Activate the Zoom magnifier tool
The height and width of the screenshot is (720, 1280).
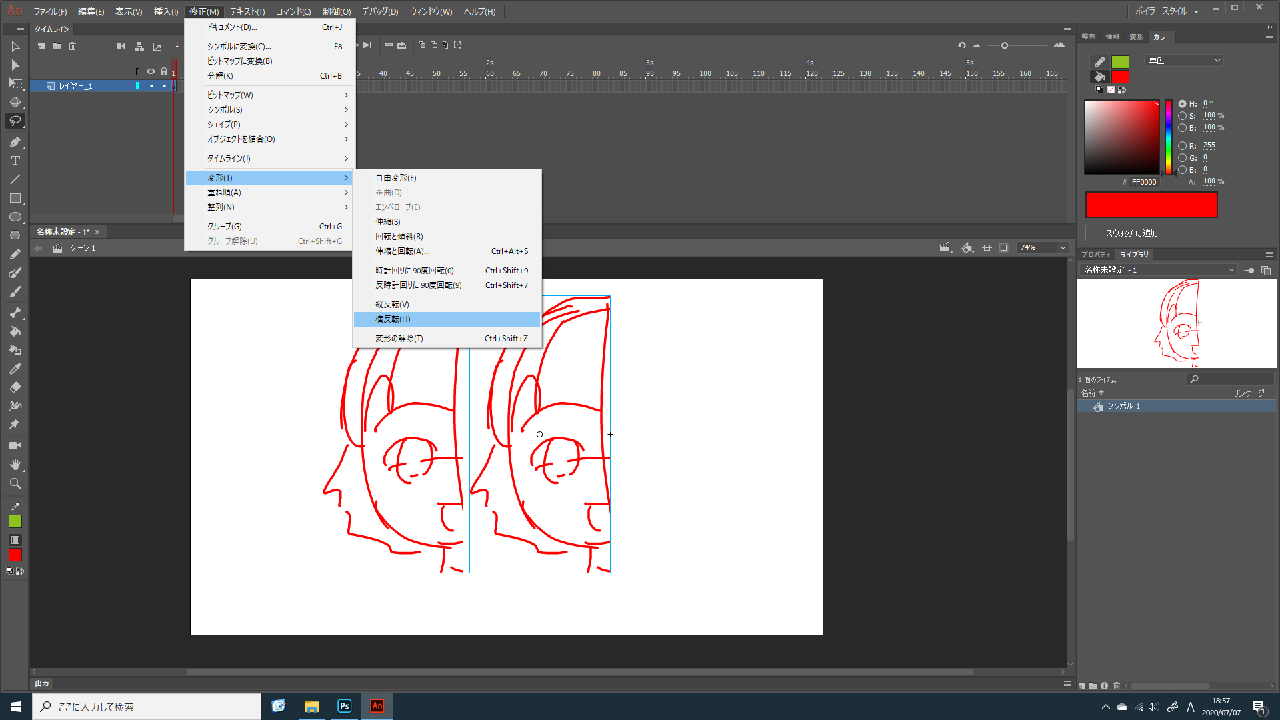click(15, 483)
